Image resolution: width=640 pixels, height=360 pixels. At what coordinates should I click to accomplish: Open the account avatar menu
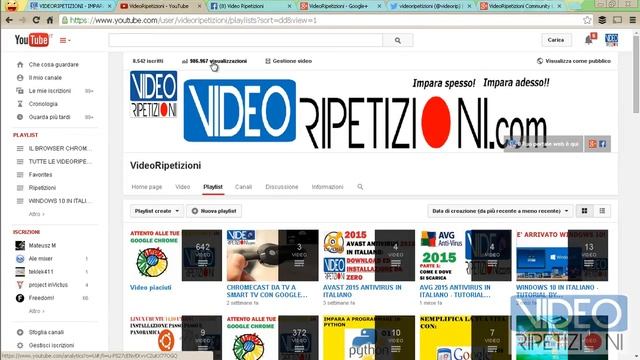click(x=611, y=40)
